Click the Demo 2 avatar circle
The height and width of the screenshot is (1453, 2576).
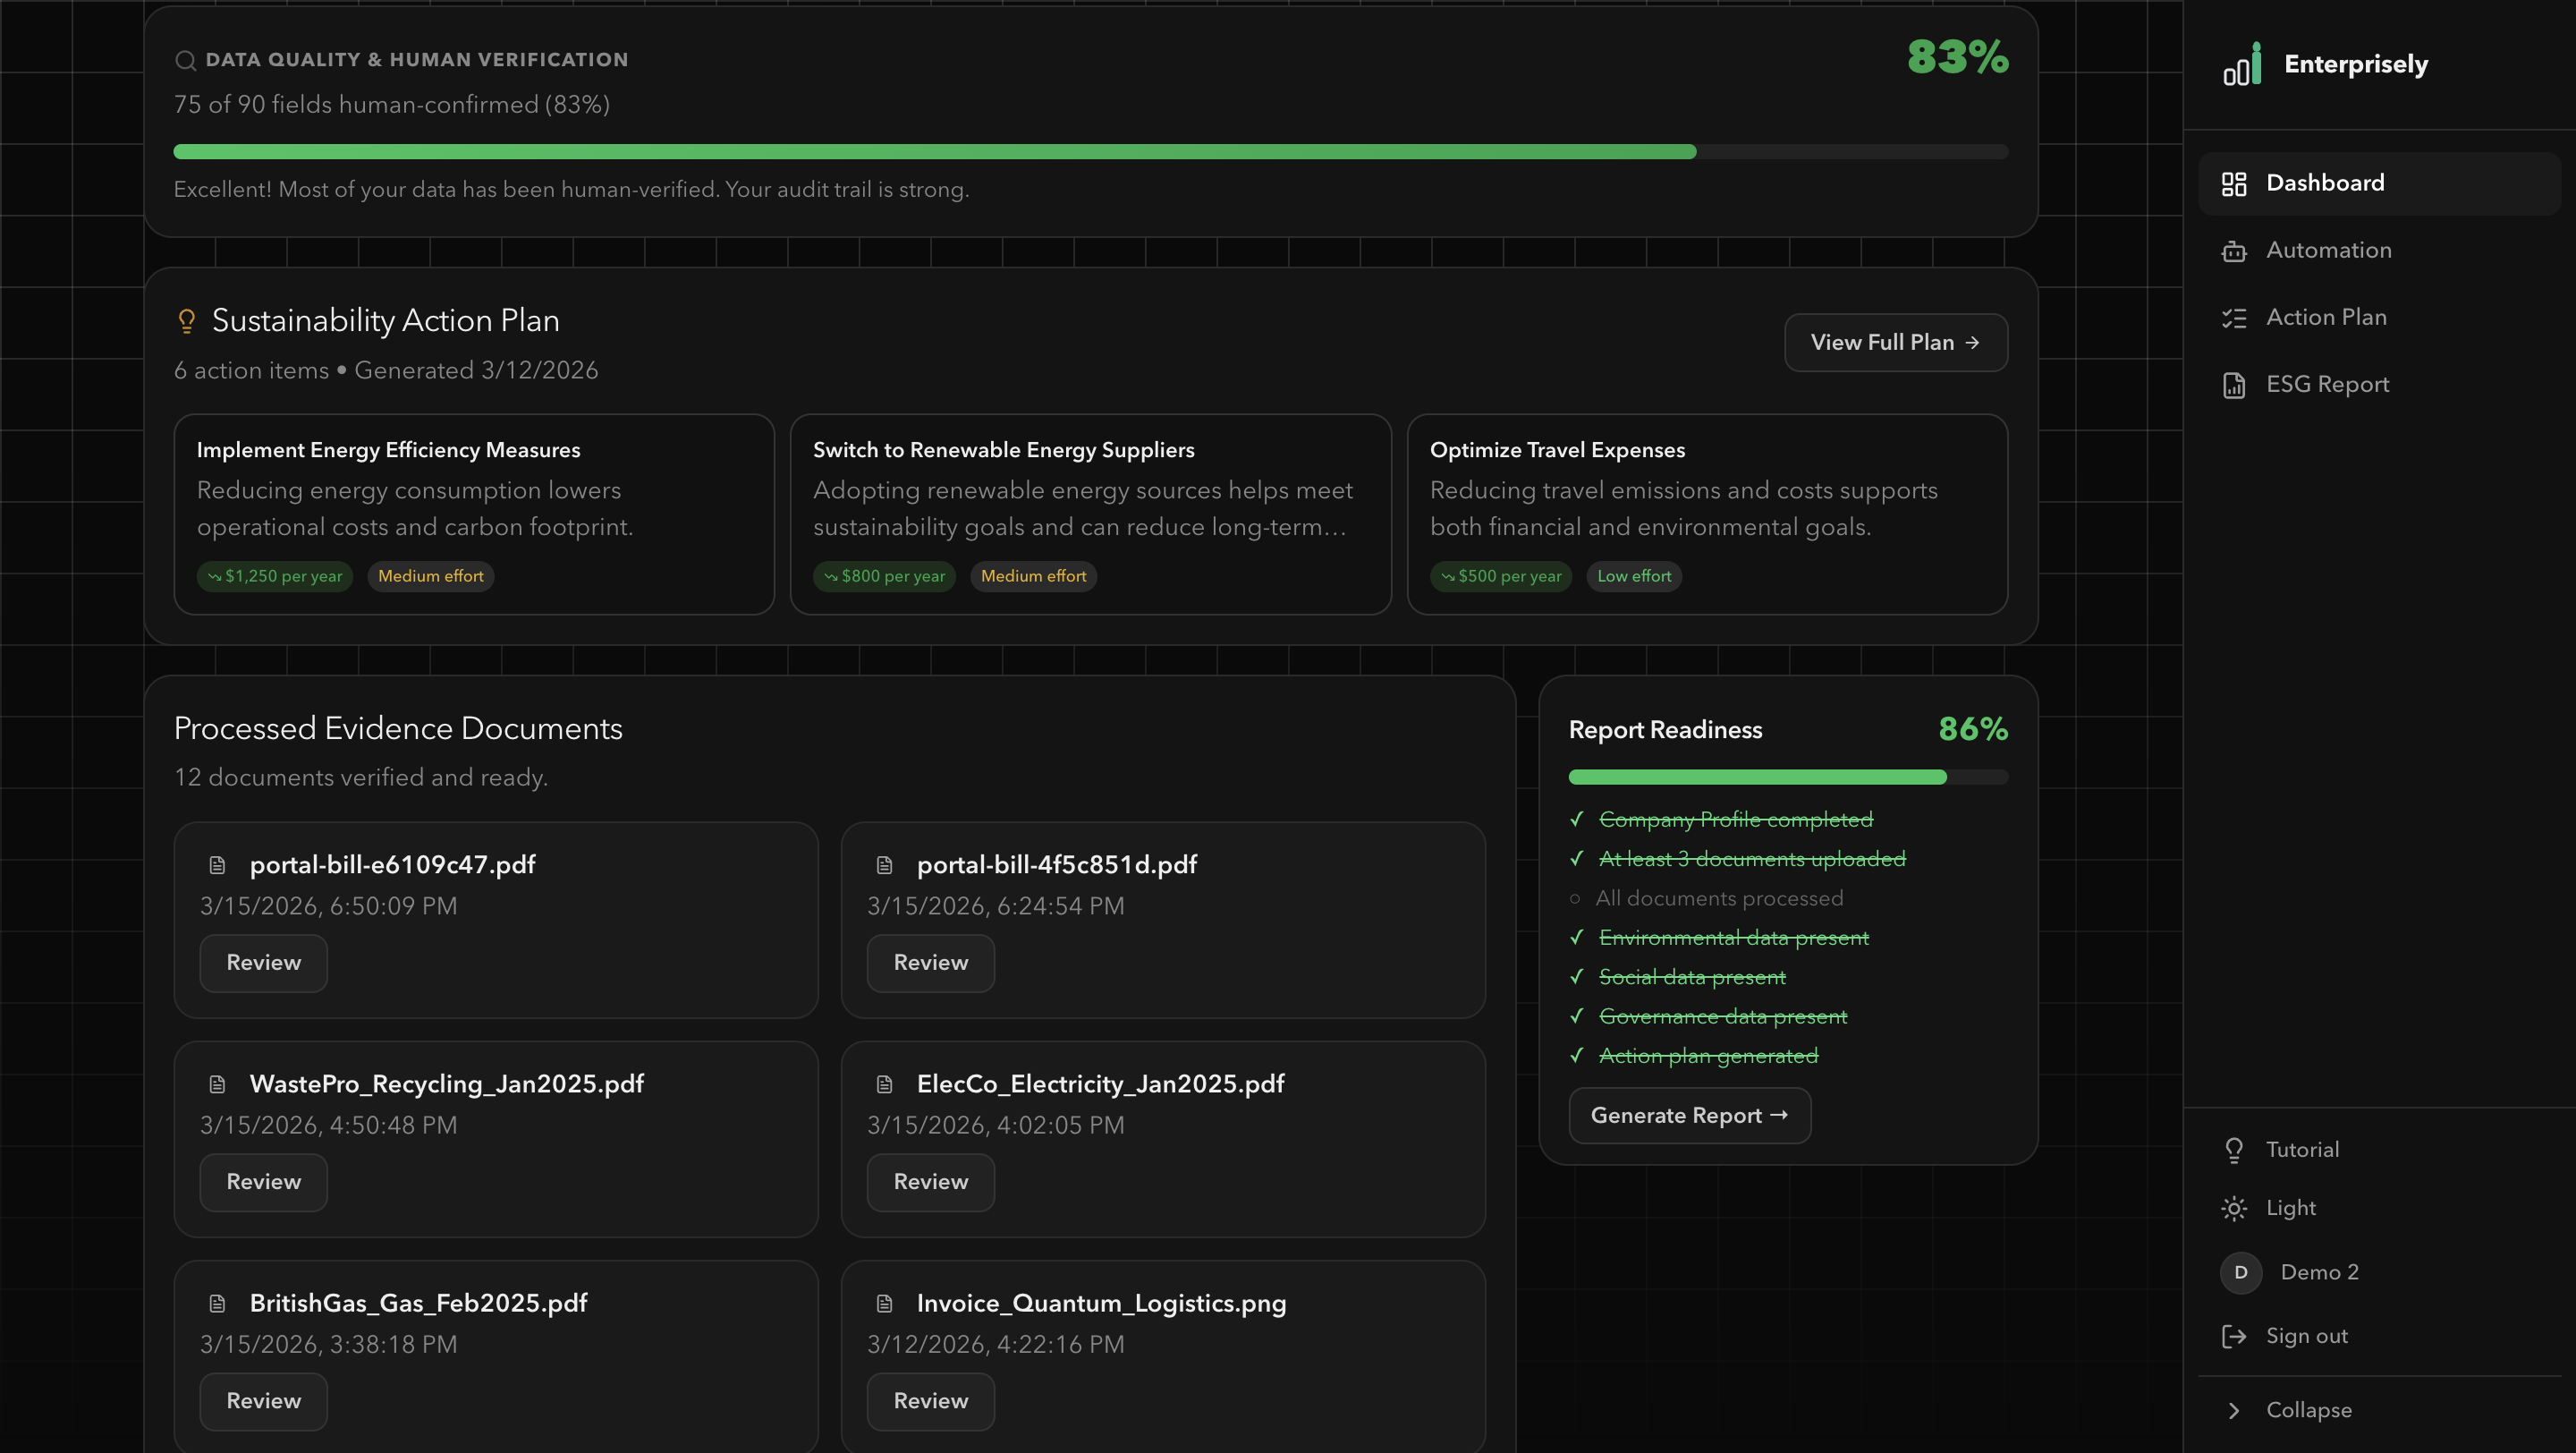pyautogui.click(x=2240, y=1272)
